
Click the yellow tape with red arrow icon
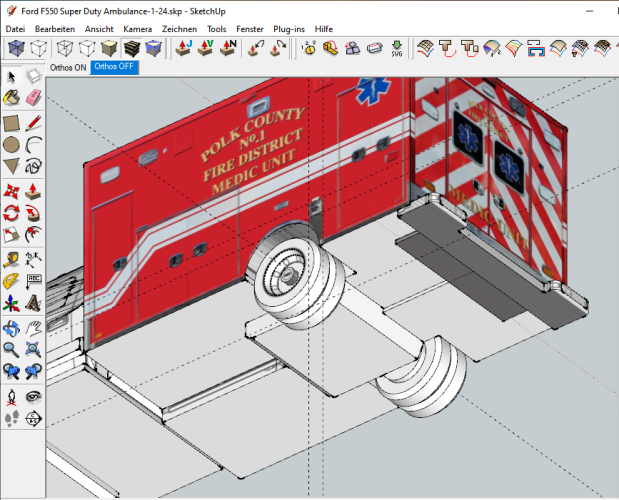331,48
